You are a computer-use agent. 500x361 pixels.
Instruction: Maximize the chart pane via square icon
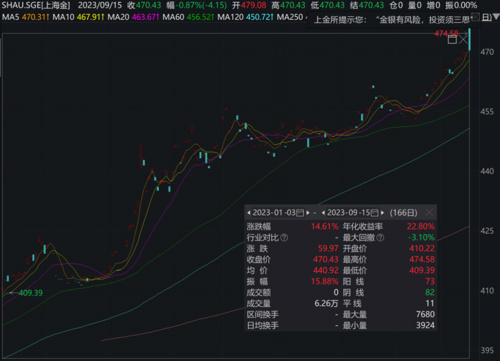pos(452,40)
